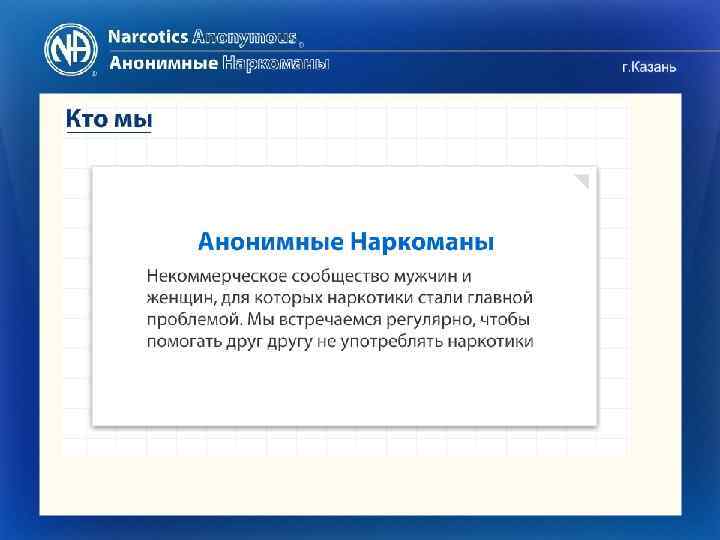Click the line starting "проблемой. Мы встречаемся"
720x540 pixels.
click(x=338, y=320)
